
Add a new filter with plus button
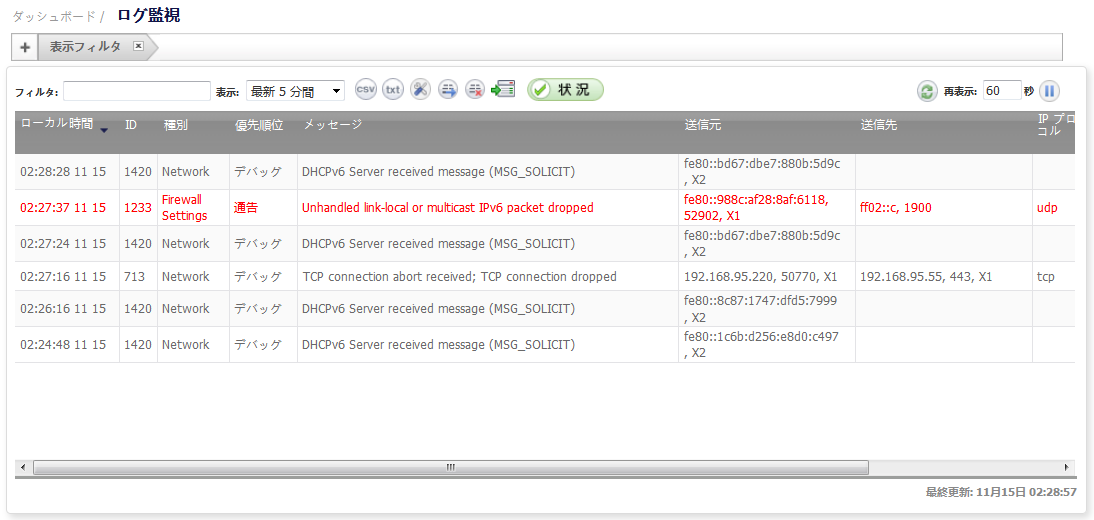[x=25, y=47]
